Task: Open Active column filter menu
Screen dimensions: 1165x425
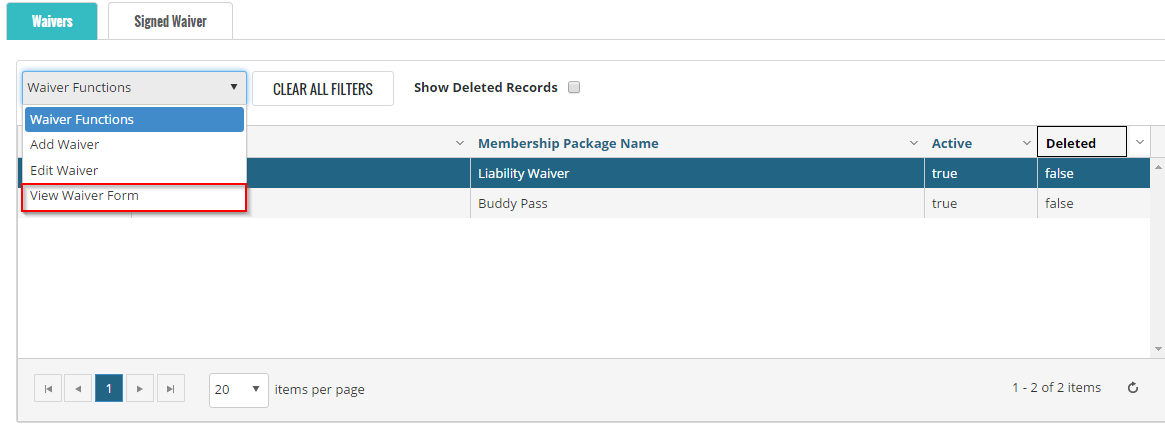Action: [1026, 144]
